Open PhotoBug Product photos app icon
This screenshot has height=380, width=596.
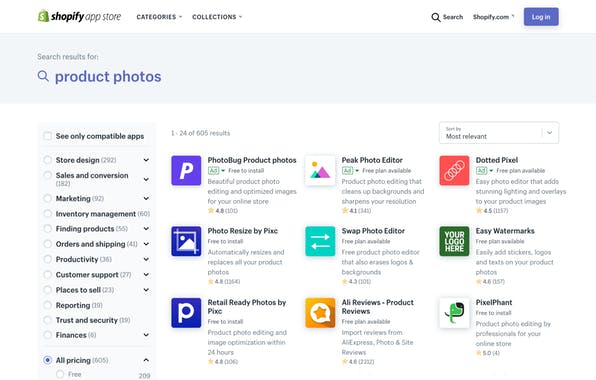pyautogui.click(x=186, y=170)
